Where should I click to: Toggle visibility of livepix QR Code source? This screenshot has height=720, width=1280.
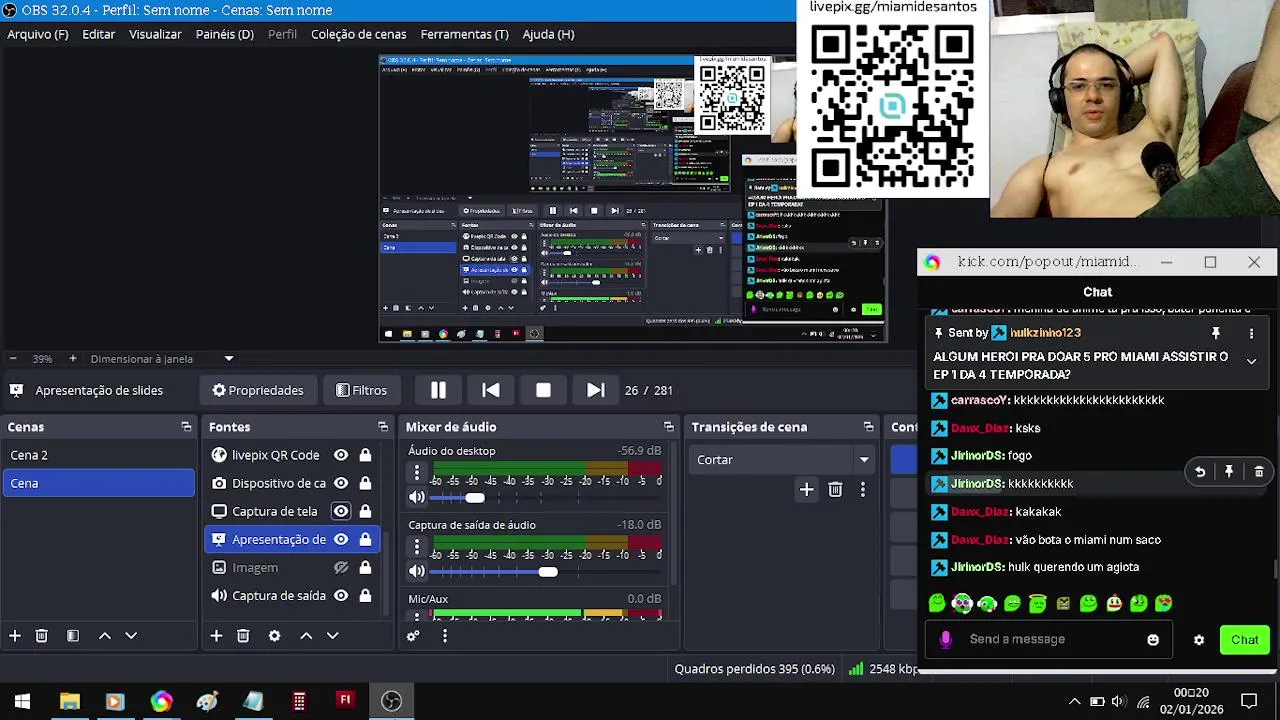click(341, 455)
